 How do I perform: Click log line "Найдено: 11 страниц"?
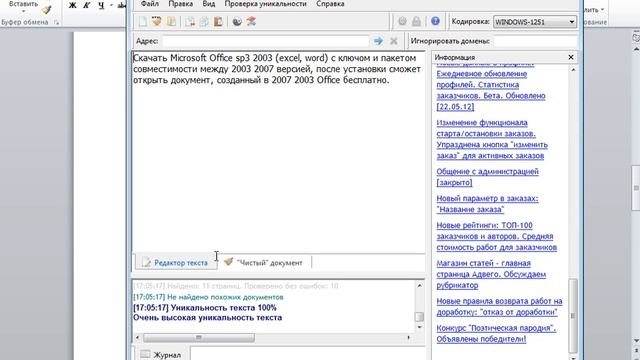point(236,286)
